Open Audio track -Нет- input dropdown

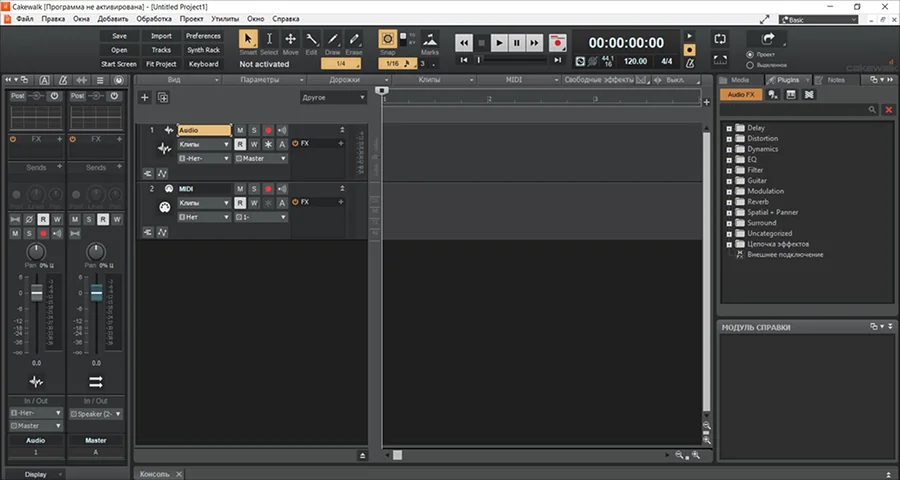point(204,158)
